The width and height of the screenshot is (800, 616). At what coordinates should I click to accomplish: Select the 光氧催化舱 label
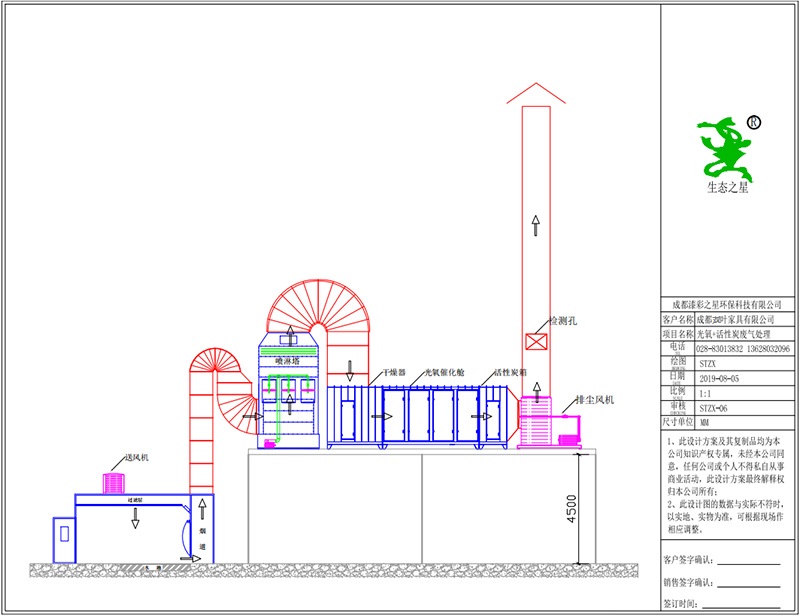443,371
